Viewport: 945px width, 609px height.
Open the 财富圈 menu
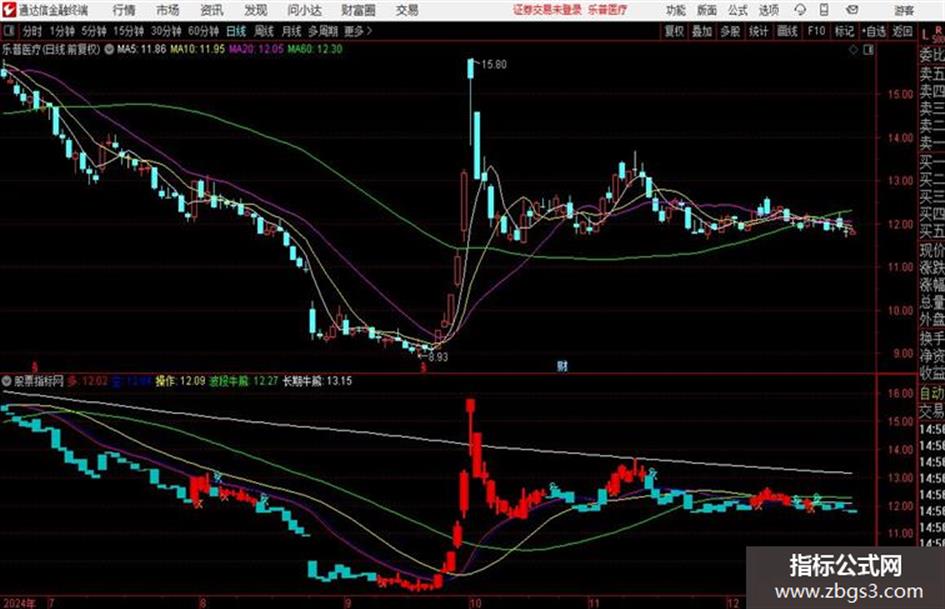(358, 10)
